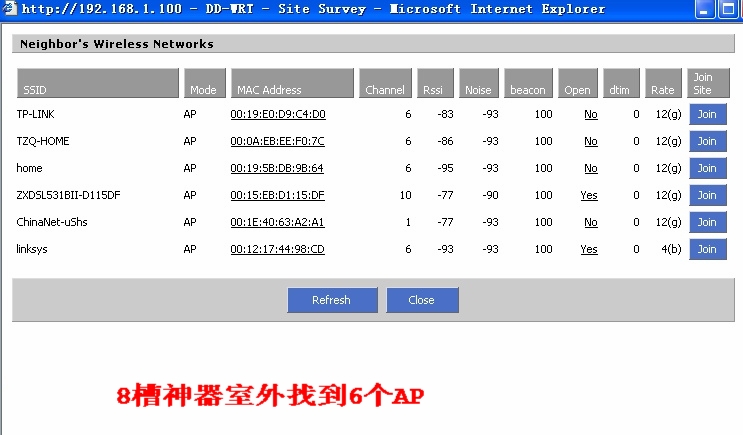Screen dimensions: 743x435
Task: Click the channel value 1 for ChinaNet-uShs
Action: coord(408,222)
